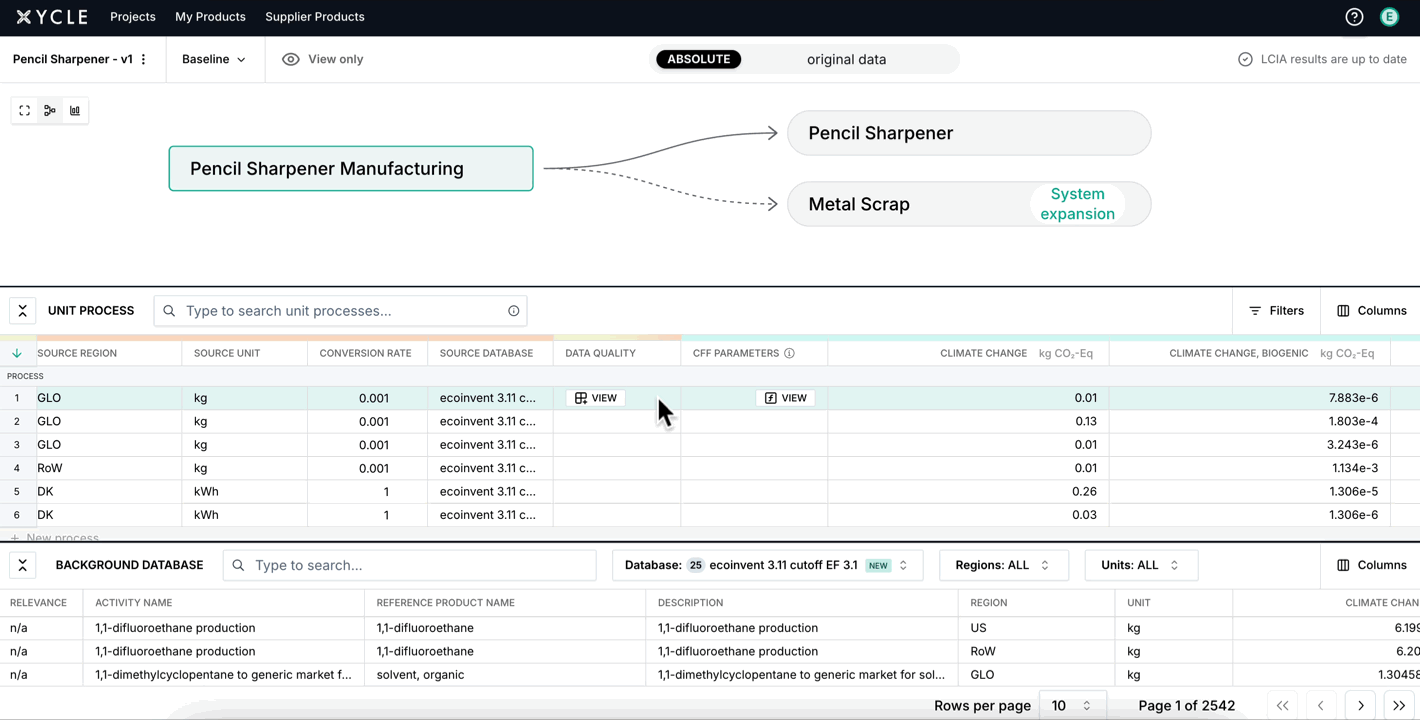Open the Baseline scenario dropdown
This screenshot has height=720, width=1420.
click(213, 59)
